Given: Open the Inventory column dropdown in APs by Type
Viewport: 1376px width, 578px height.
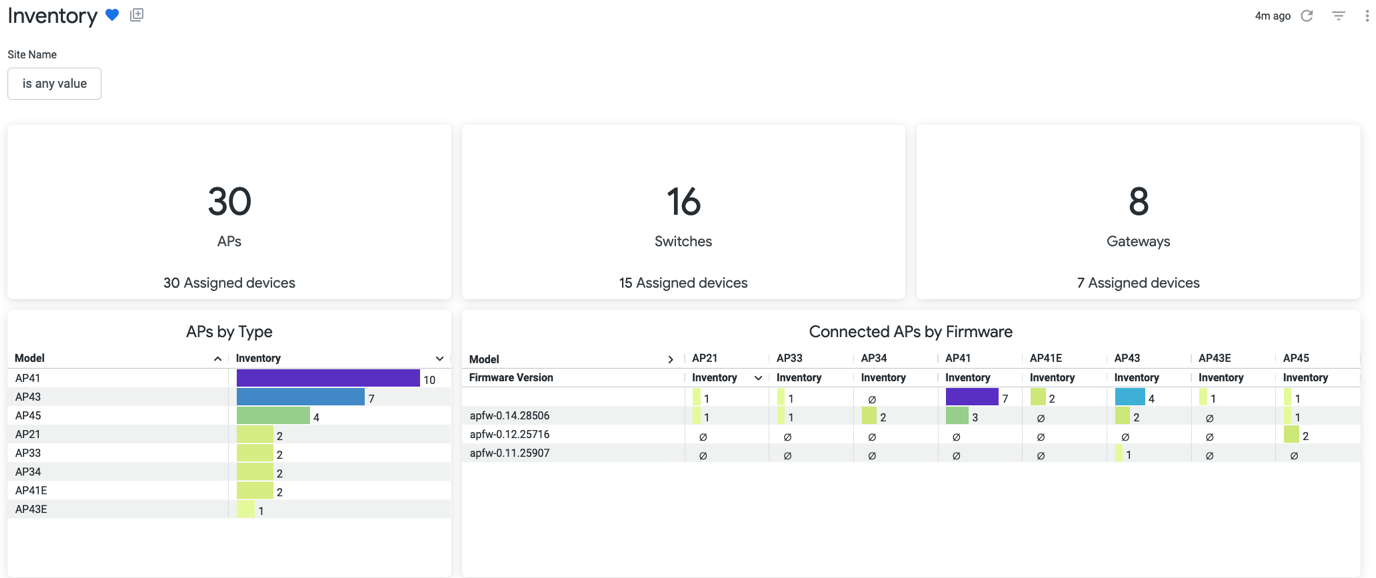Looking at the screenshot, I should click(439, 359).
